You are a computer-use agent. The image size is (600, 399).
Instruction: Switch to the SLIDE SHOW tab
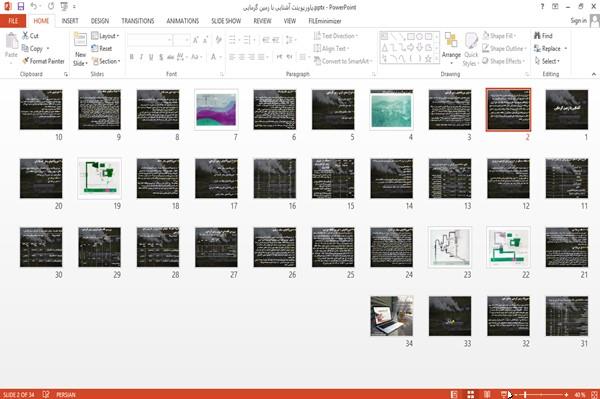click(x=226, y=21)
